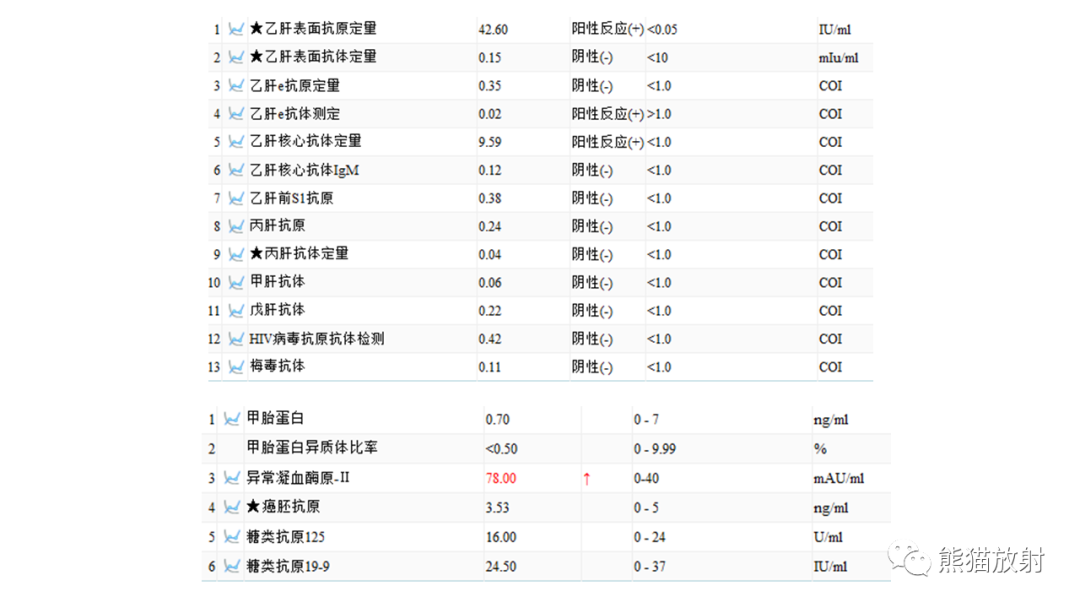Select the ★乙肝表面抗原定量 test name
This screenshot has width=1080, height=608.
[313, 29]
